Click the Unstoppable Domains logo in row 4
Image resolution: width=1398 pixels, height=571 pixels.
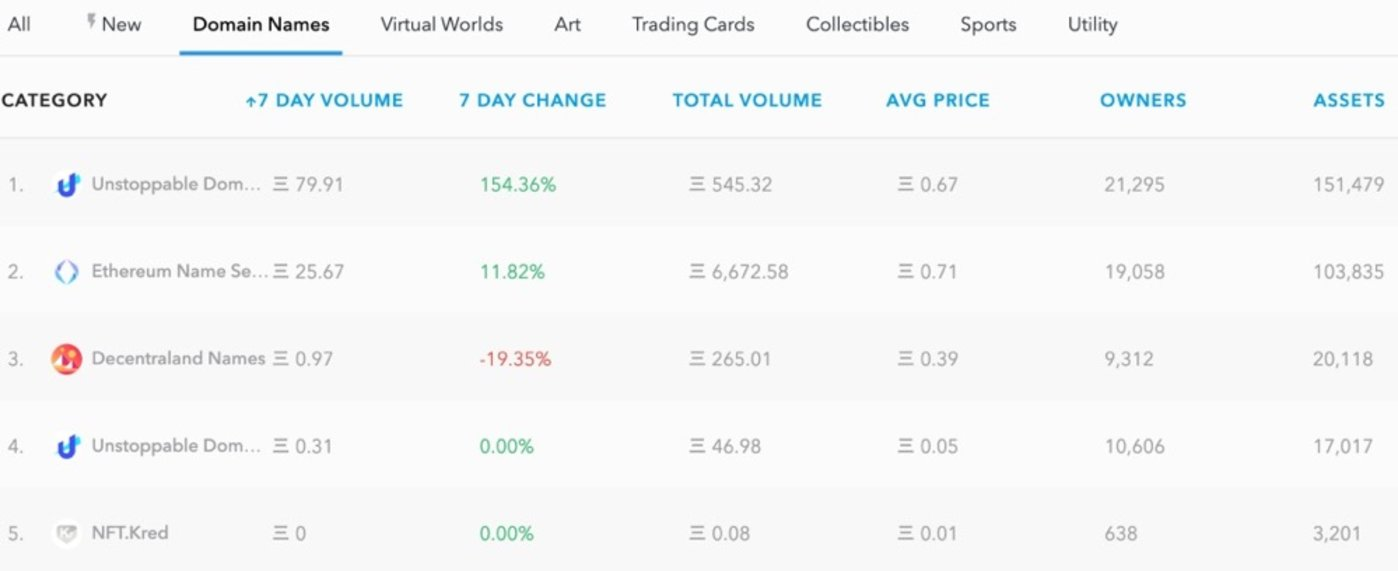67,446
